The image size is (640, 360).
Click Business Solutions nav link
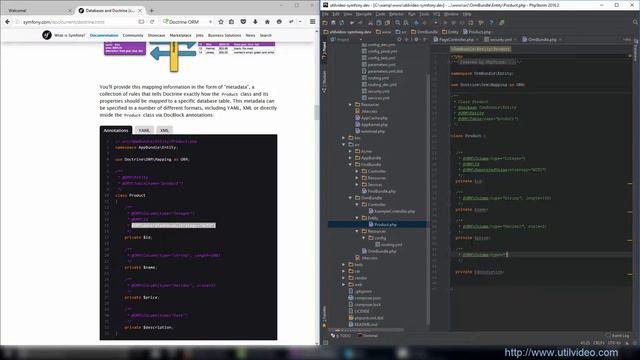click(224, 36)
